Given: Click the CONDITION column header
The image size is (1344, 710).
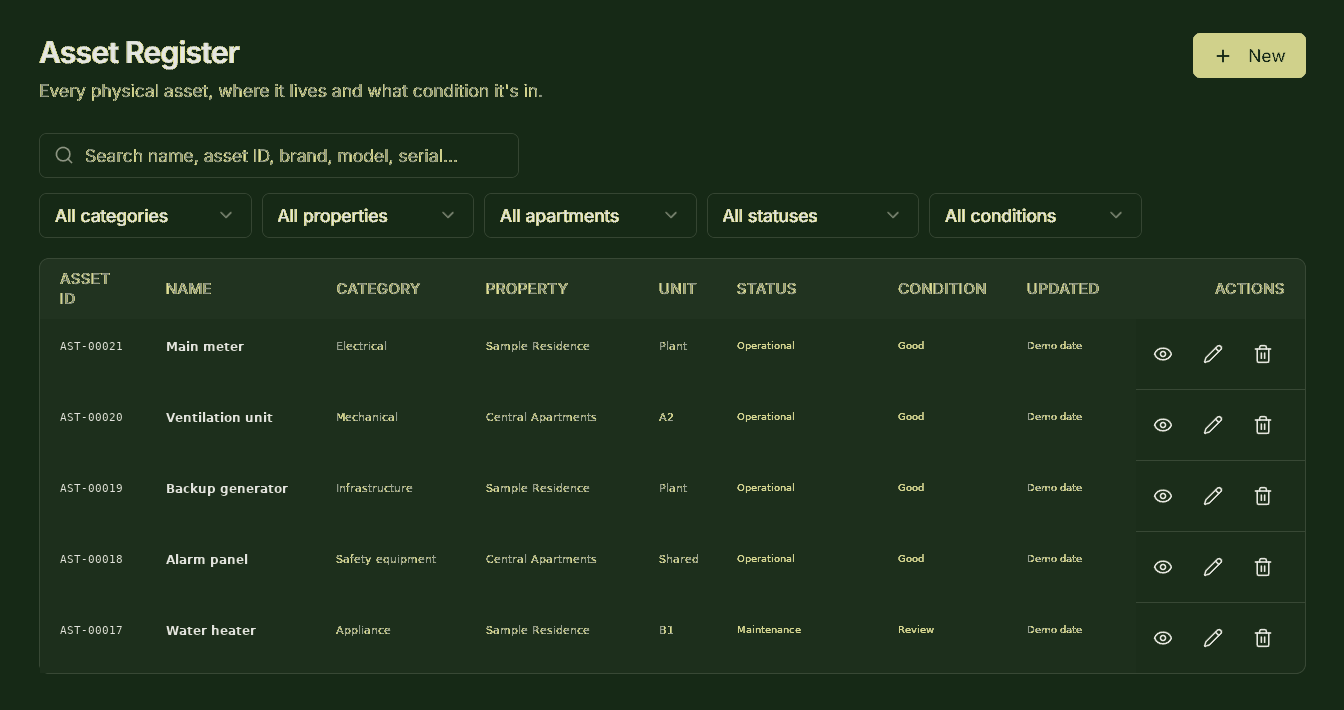Looking at the screenshot, I should (942, 288).
